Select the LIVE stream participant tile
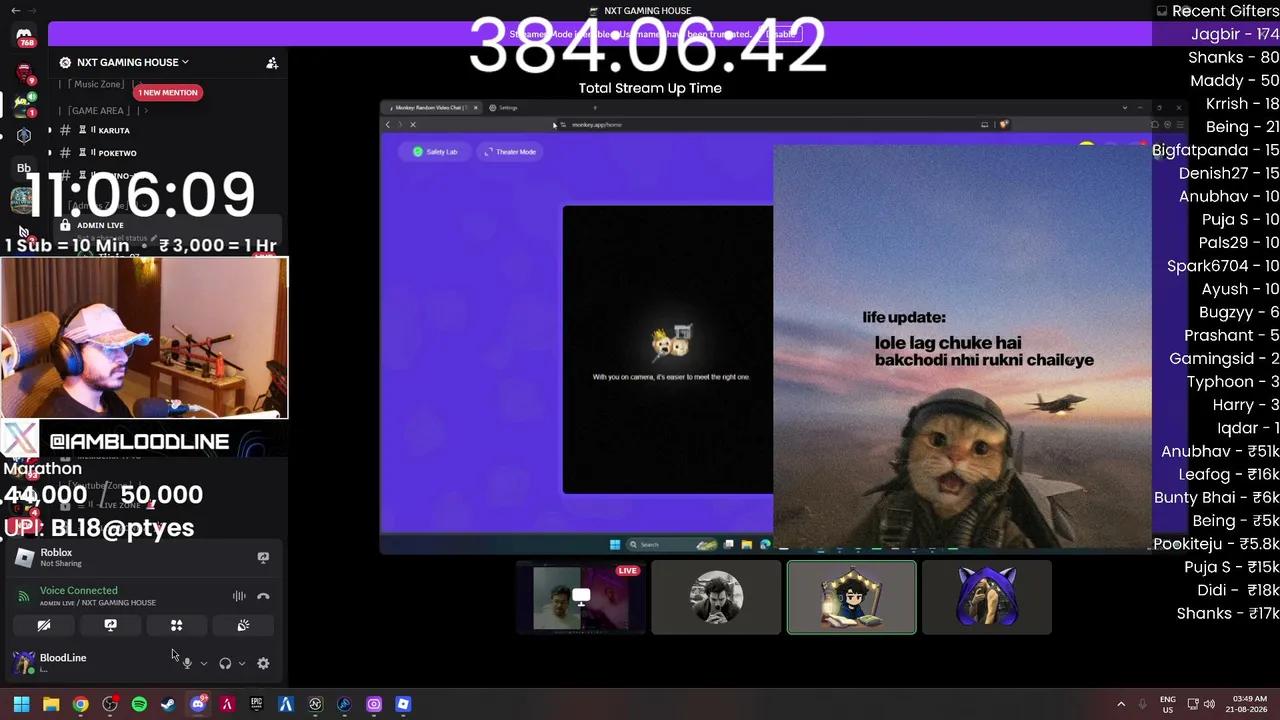Screen dimensions: 1280x720 click(581, 598)
